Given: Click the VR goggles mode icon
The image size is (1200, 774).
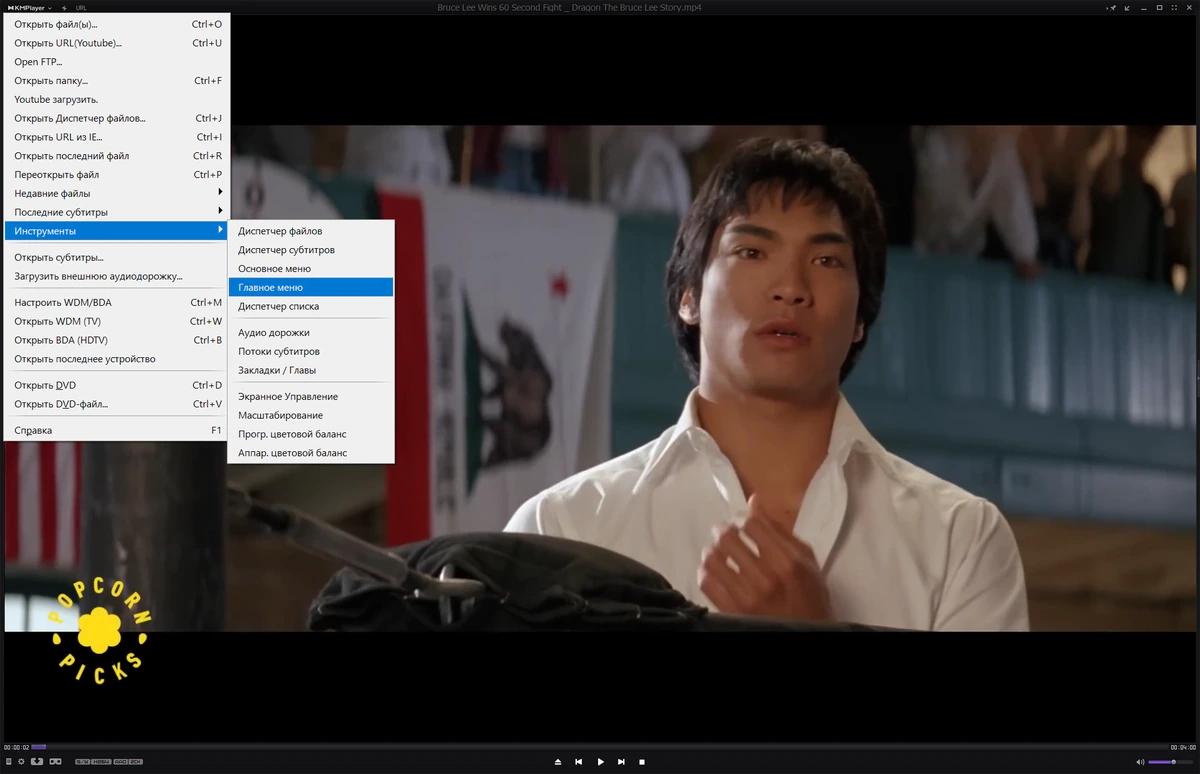Looking at the screenshot, I should click(55, 762).
